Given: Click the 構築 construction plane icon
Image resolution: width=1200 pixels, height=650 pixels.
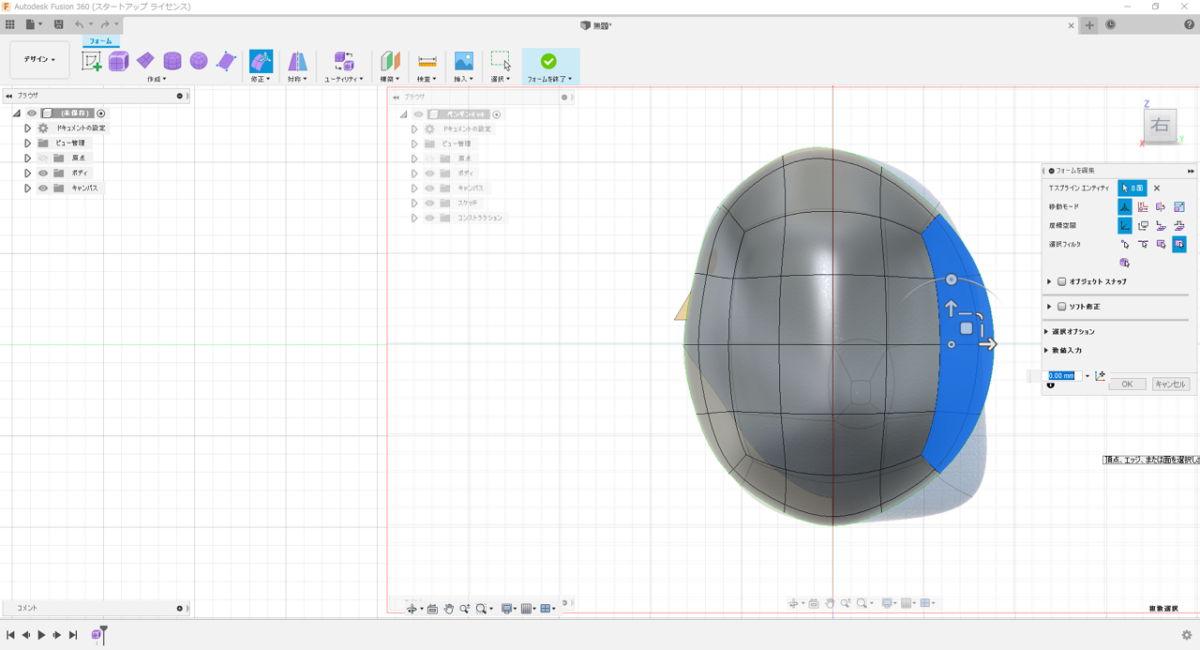Looking at the screenshot, I should (x=391, y=61).
